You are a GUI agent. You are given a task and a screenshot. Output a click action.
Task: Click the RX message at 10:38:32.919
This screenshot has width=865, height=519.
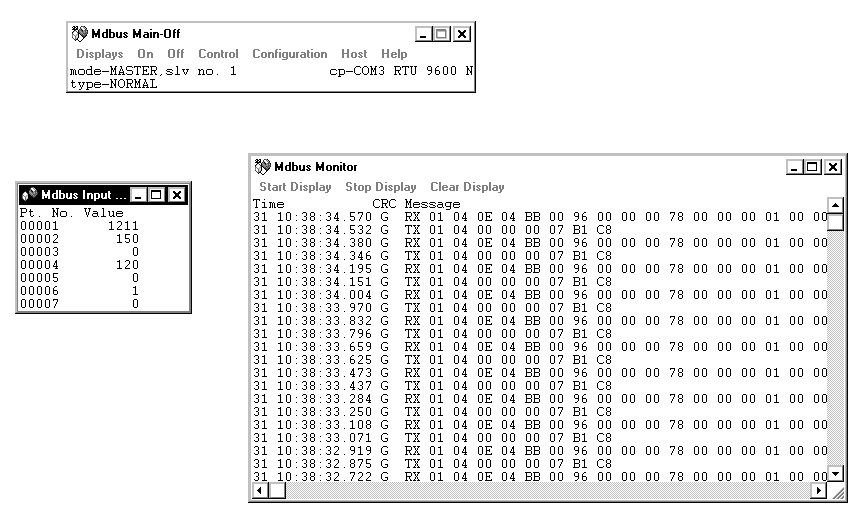tap(540, 451)
